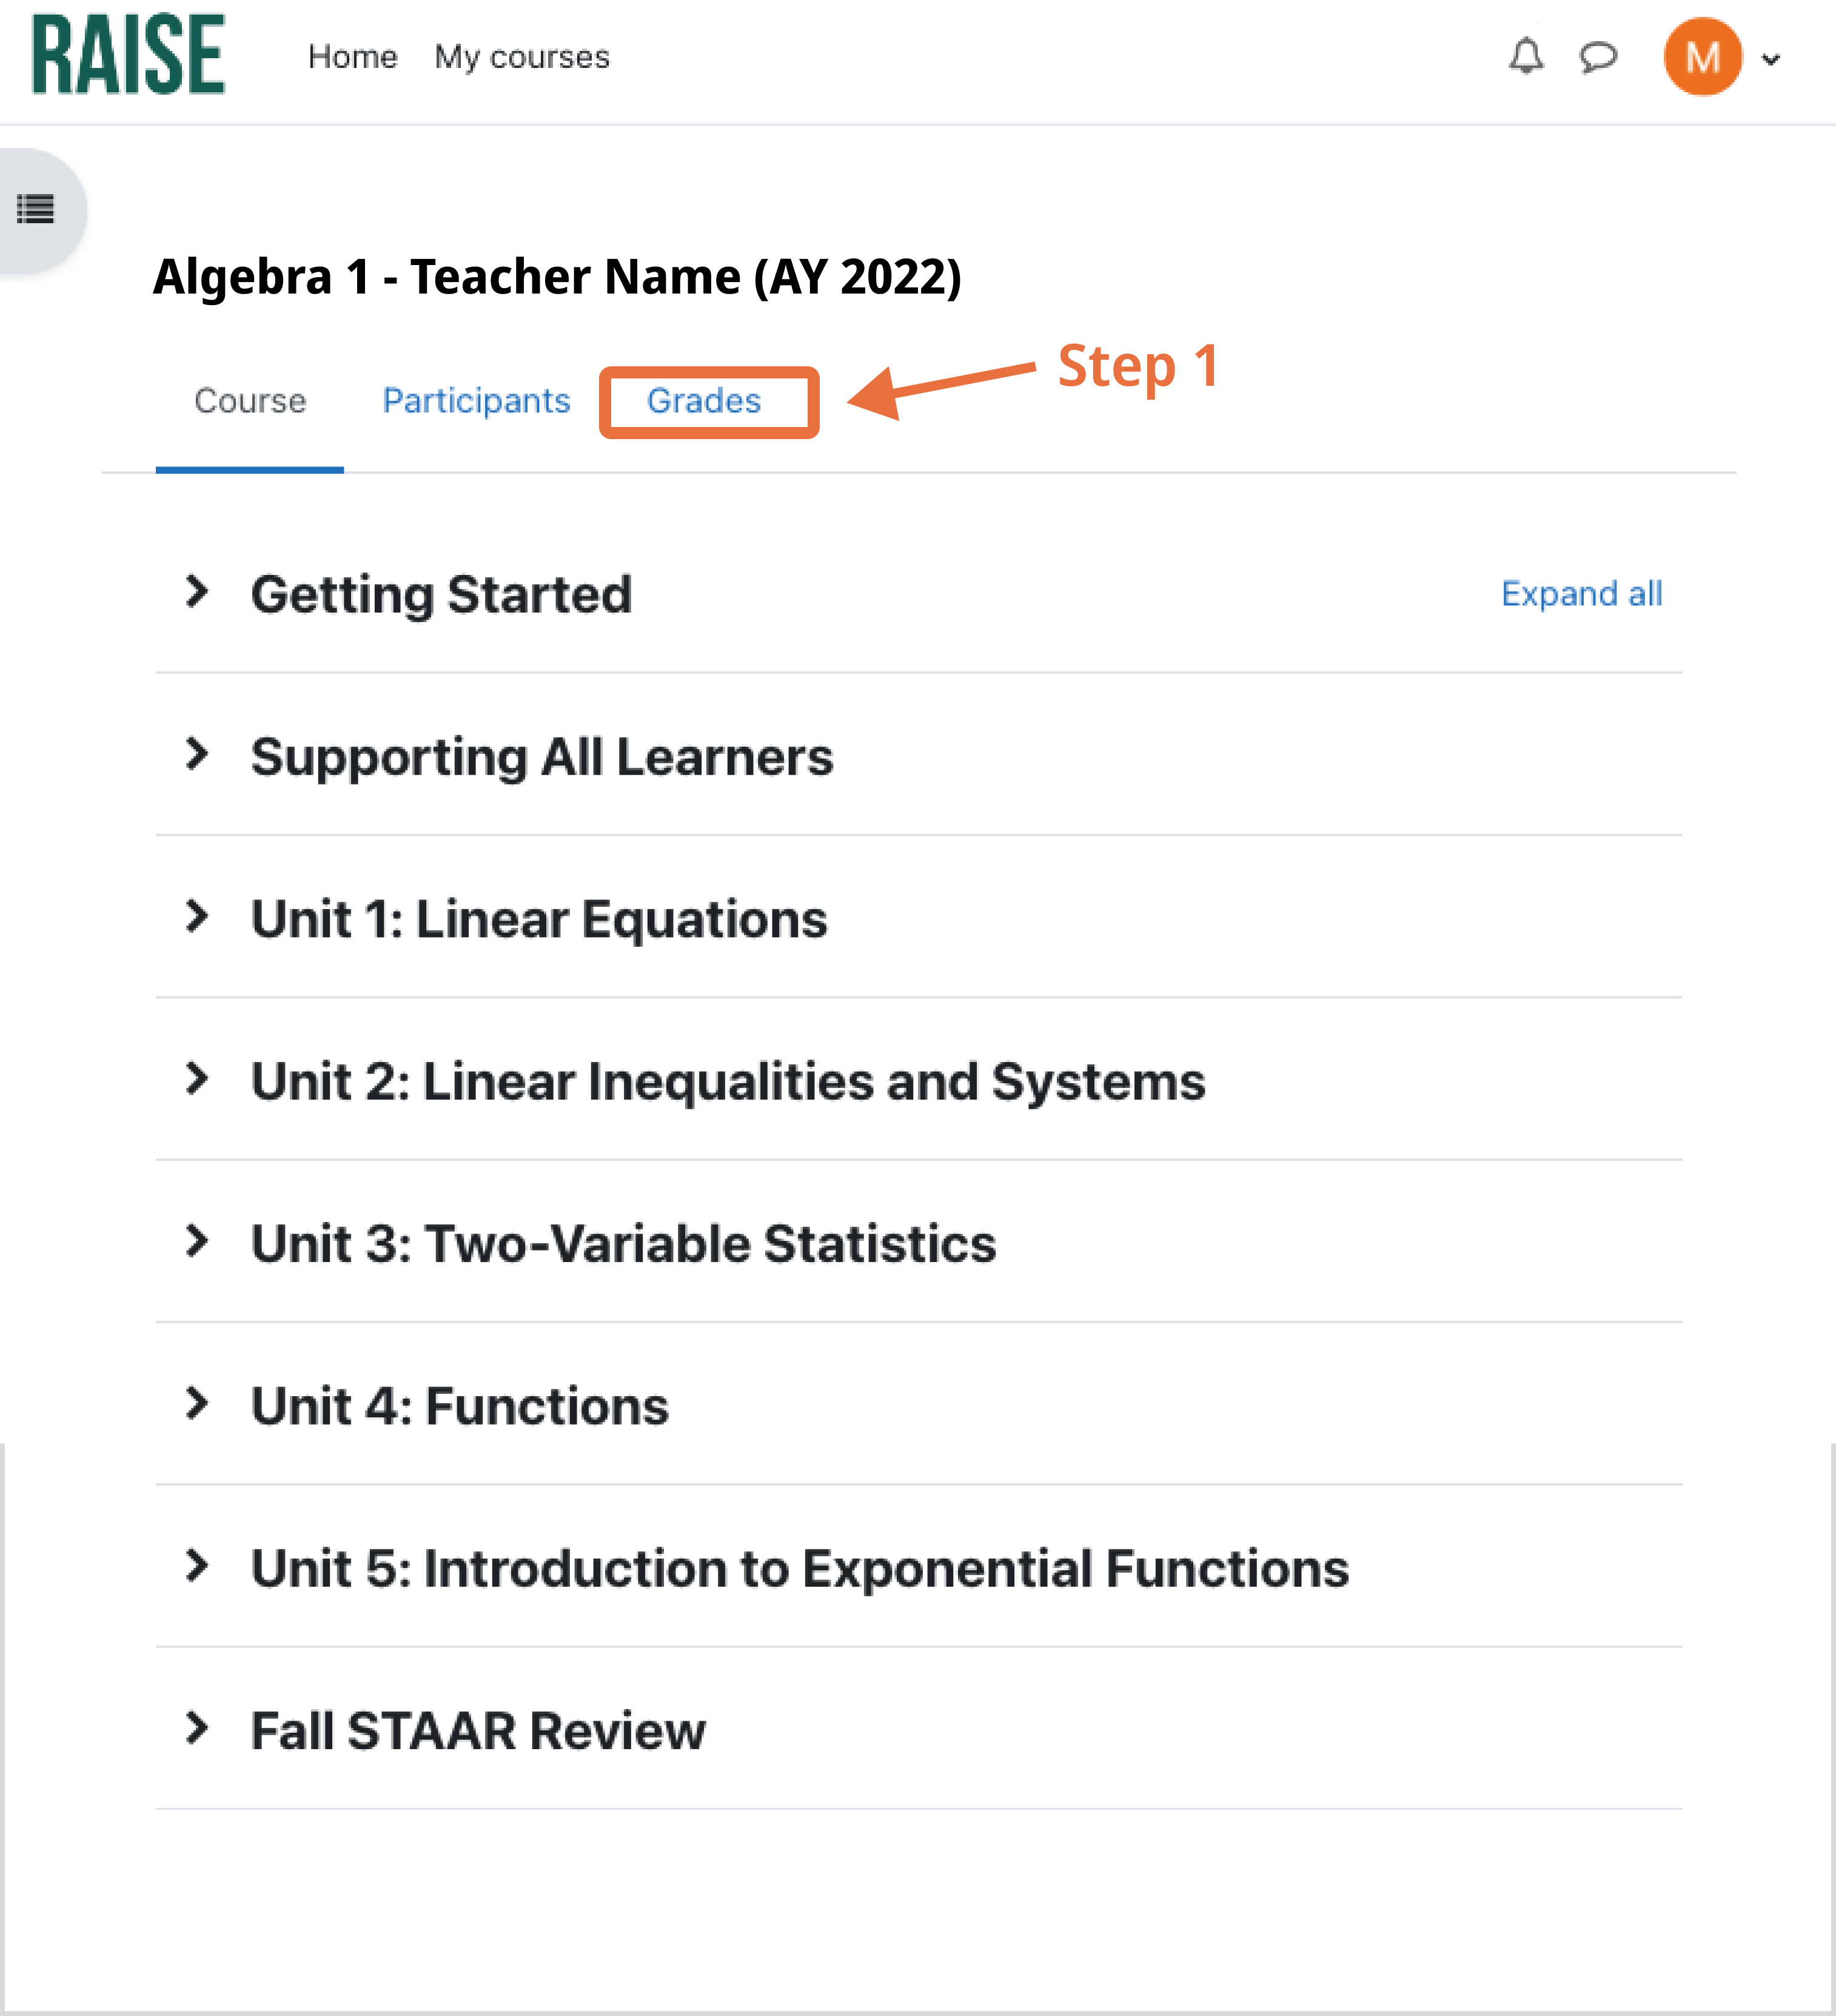Open the notifications bell
Viewport: 1836px width, 2016px height.
tap(1525, 56)
